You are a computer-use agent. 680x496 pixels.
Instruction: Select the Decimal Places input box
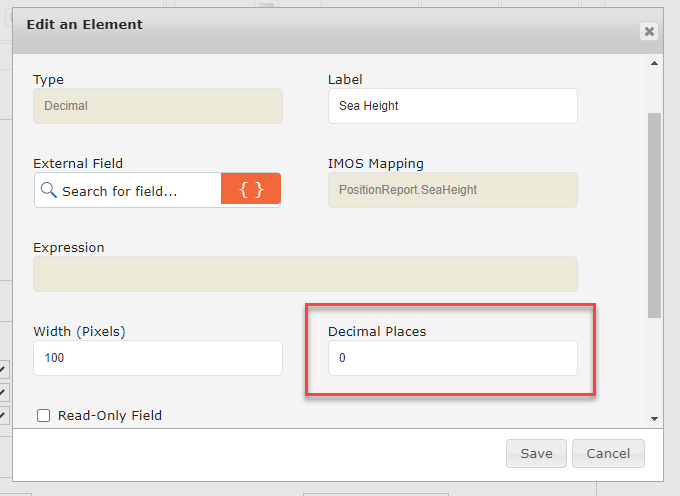tap(452, 358)
